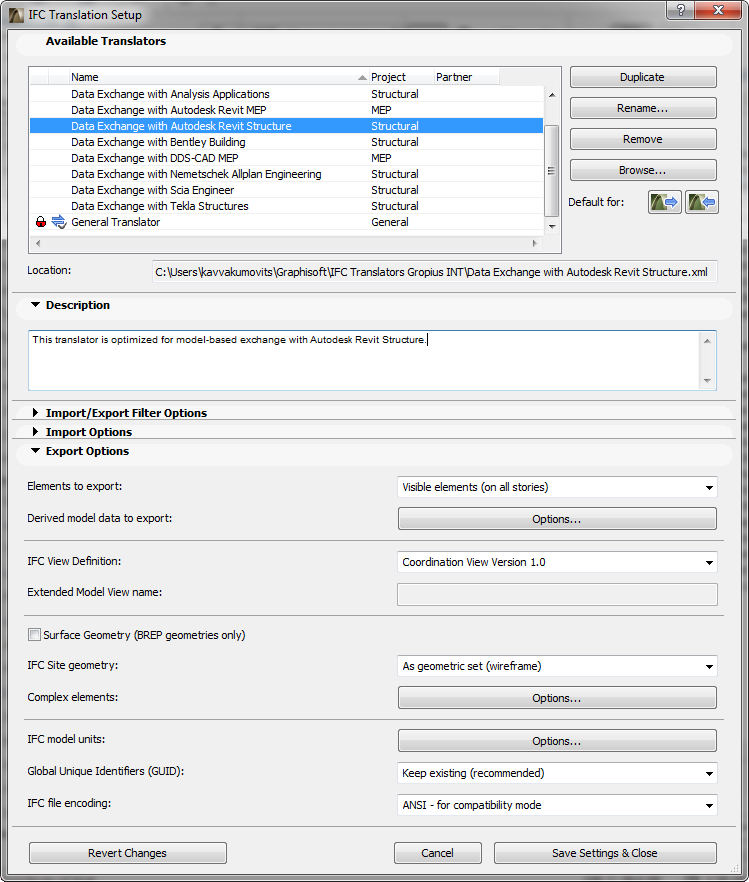Close the IFC Translation Setup dialog
The width and height of the screenshot is (749, 882).
point(718,10)
